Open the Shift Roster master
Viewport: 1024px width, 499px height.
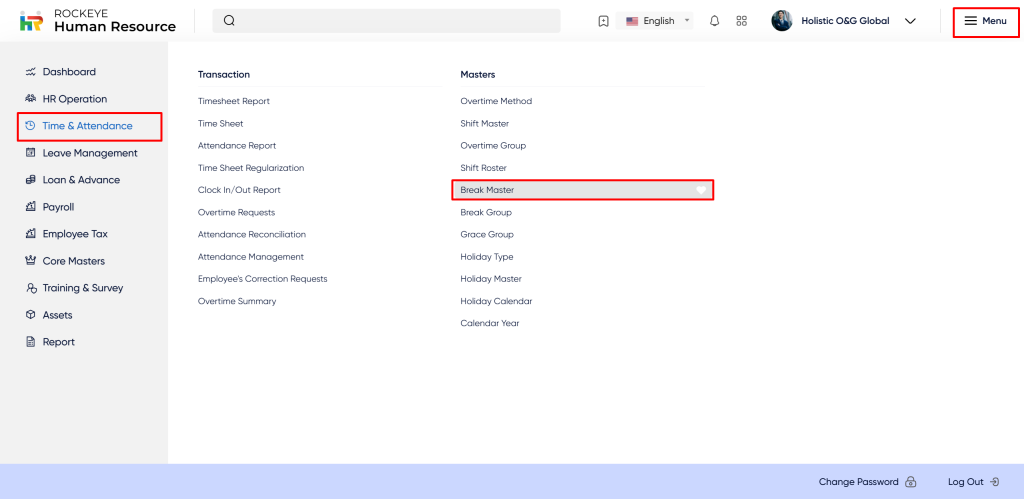pos(483,168)
